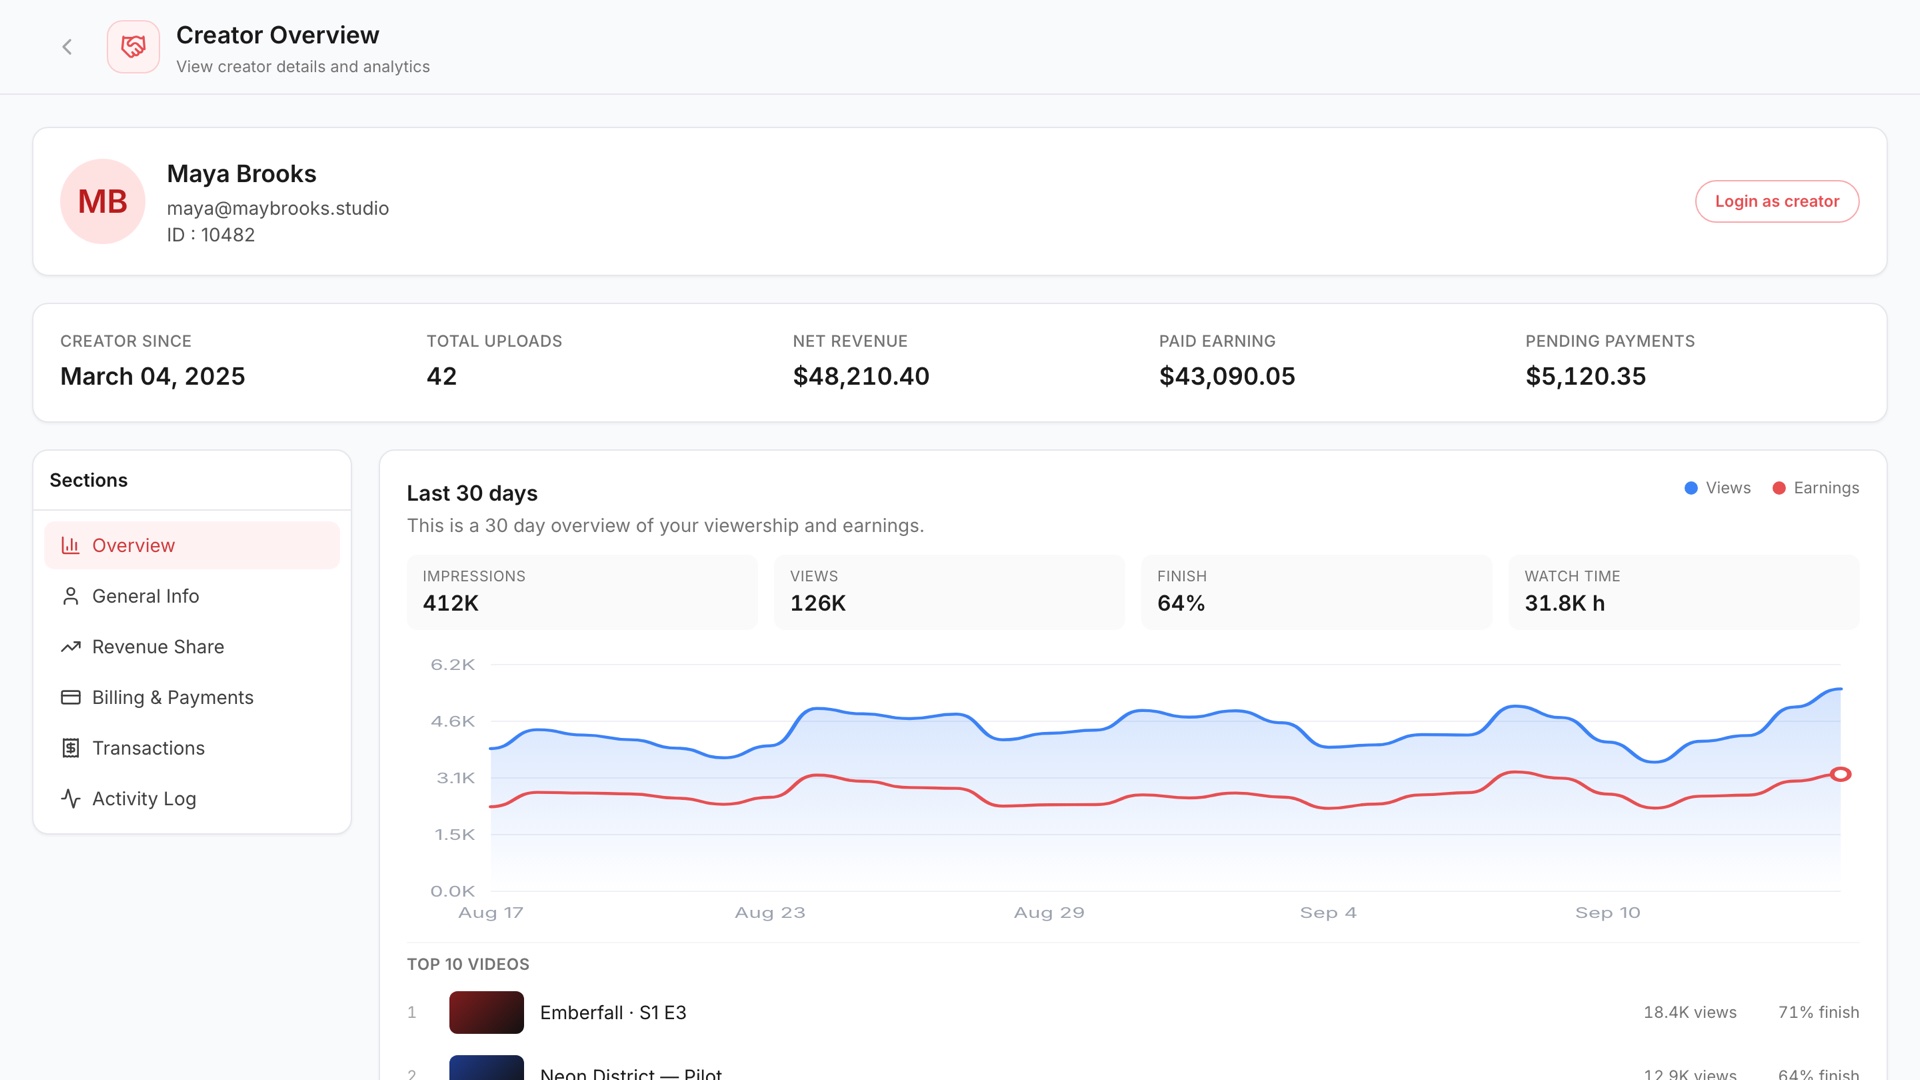Click the Maya Brooks name
Screen dimensions: 1920x1080
pyautogui.click(x=242, y=174)
